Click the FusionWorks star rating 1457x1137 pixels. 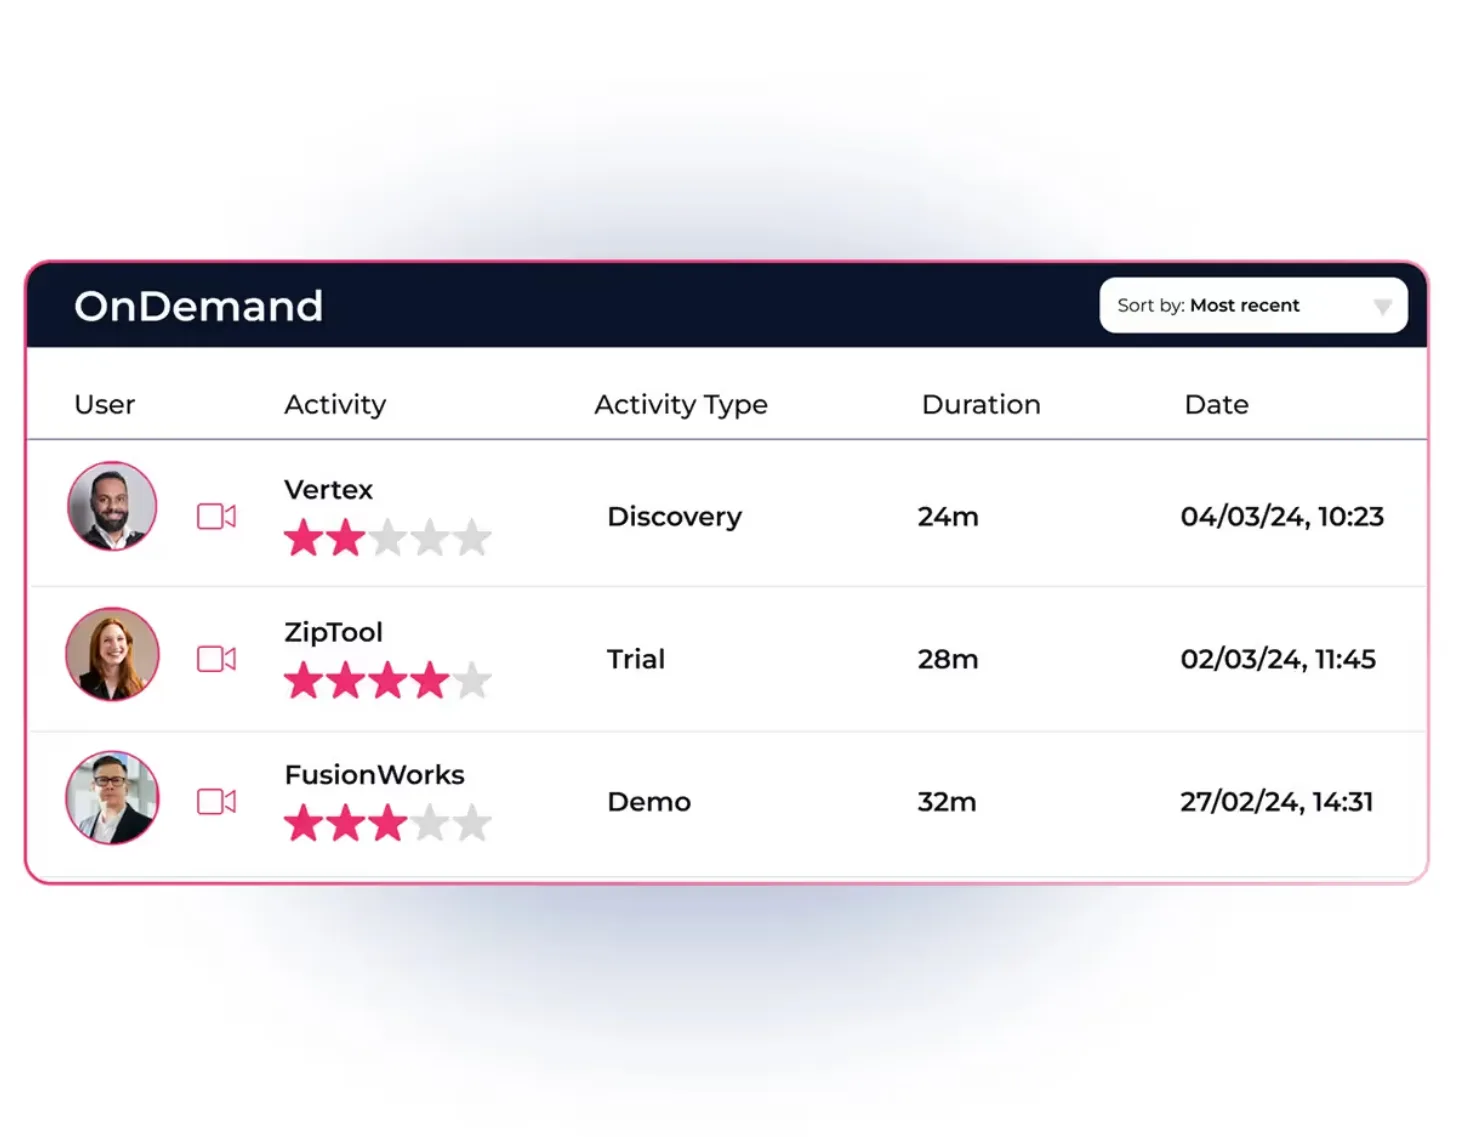pos(387,824)
